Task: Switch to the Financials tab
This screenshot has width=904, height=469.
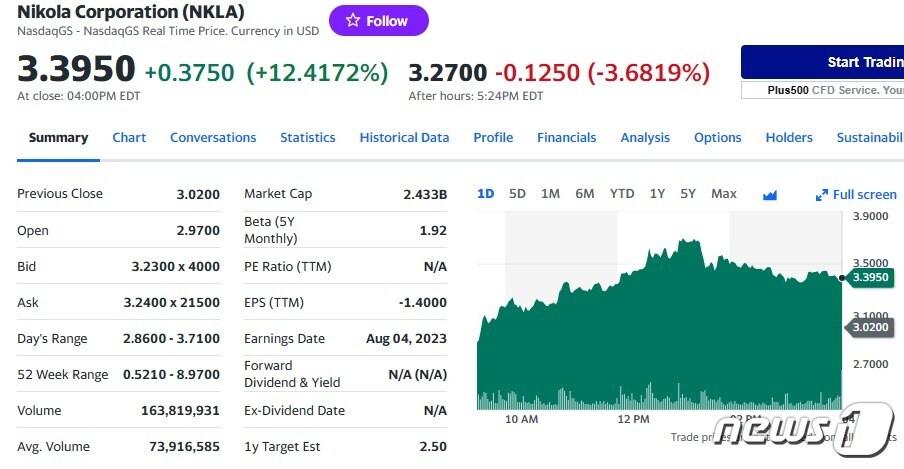Action: (x=566, y=138)
